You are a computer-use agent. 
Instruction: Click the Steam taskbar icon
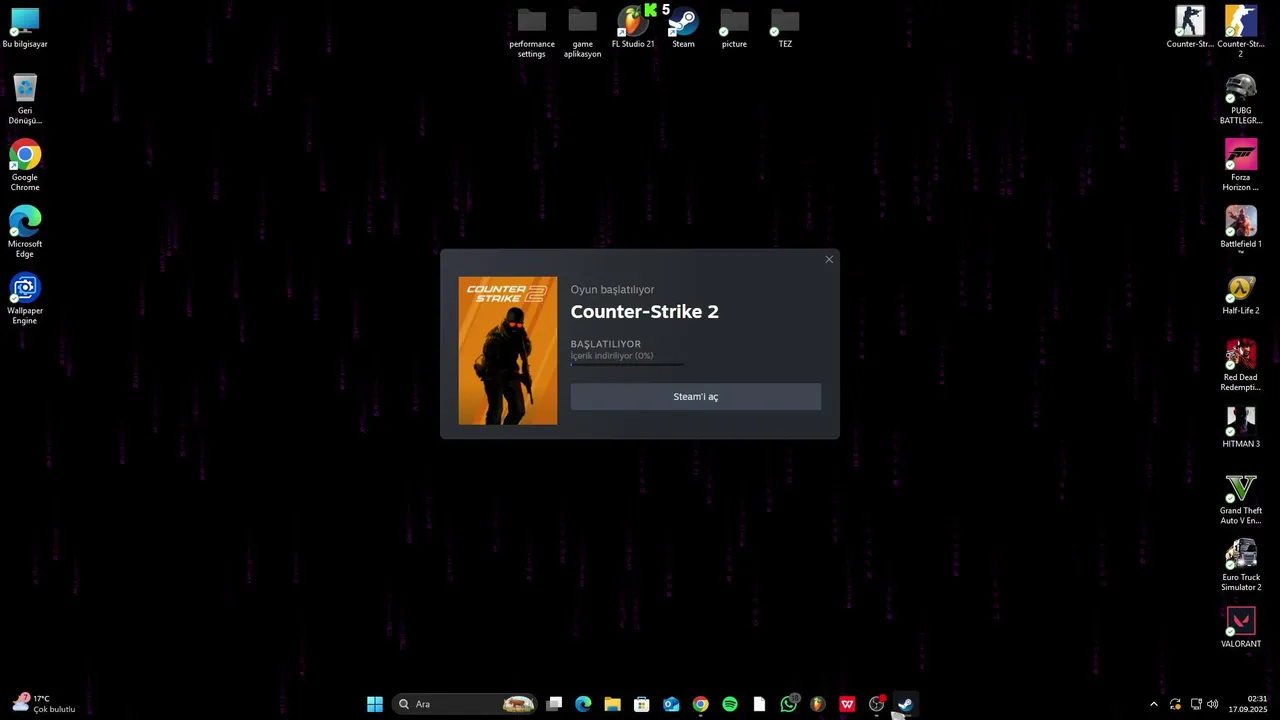click(x=905, y=704)
